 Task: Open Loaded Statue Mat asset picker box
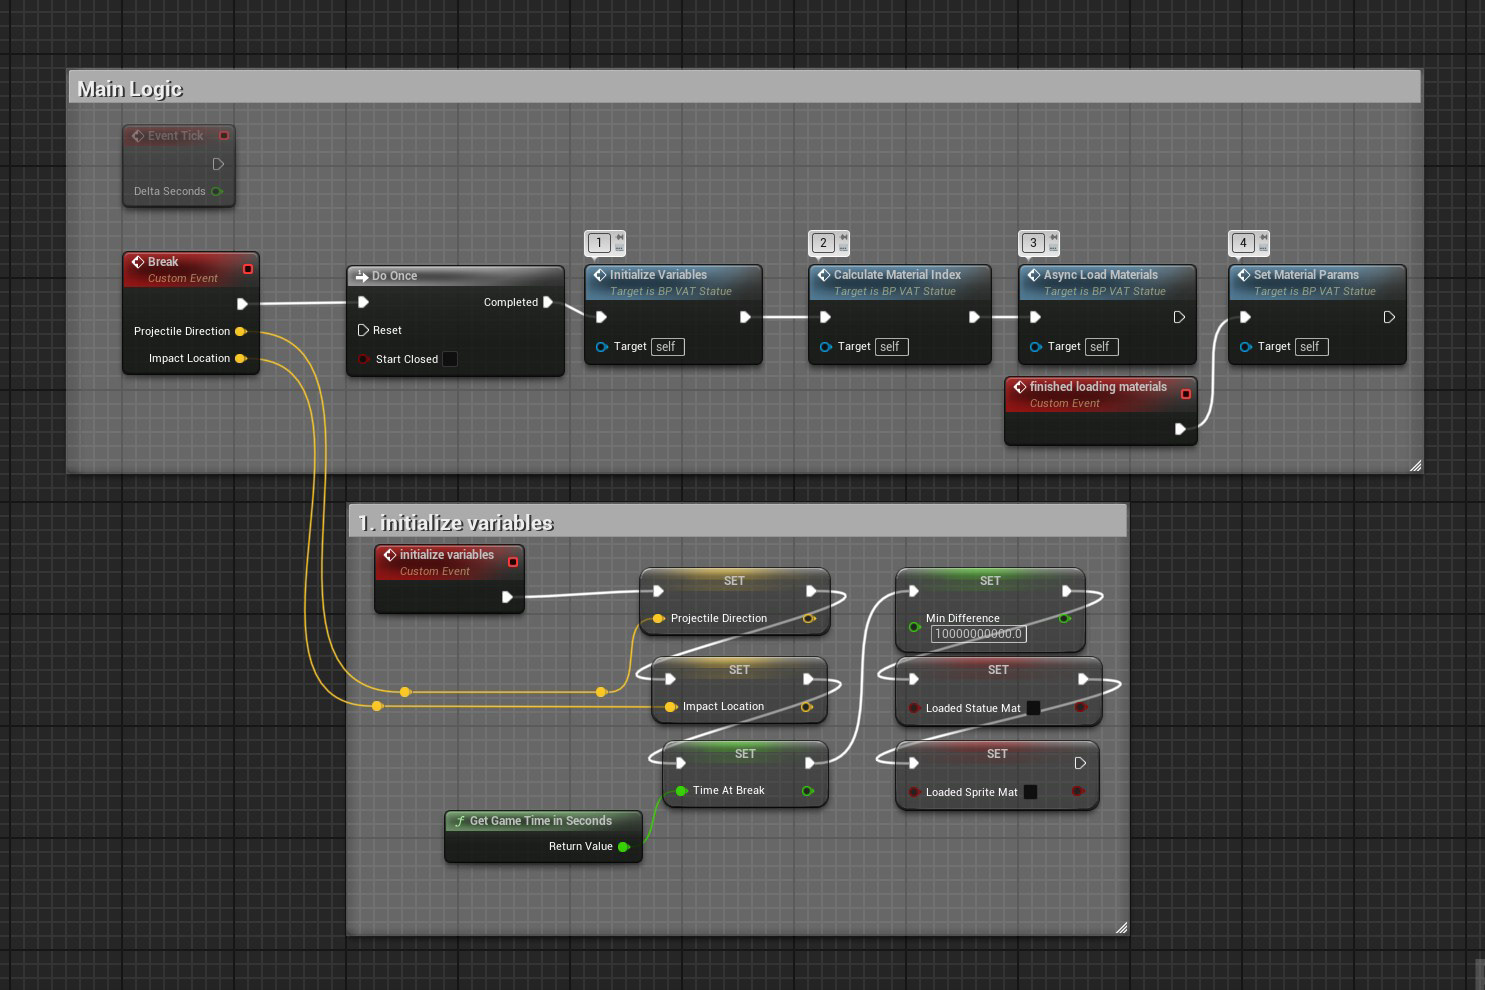(x=1033, y=708)
